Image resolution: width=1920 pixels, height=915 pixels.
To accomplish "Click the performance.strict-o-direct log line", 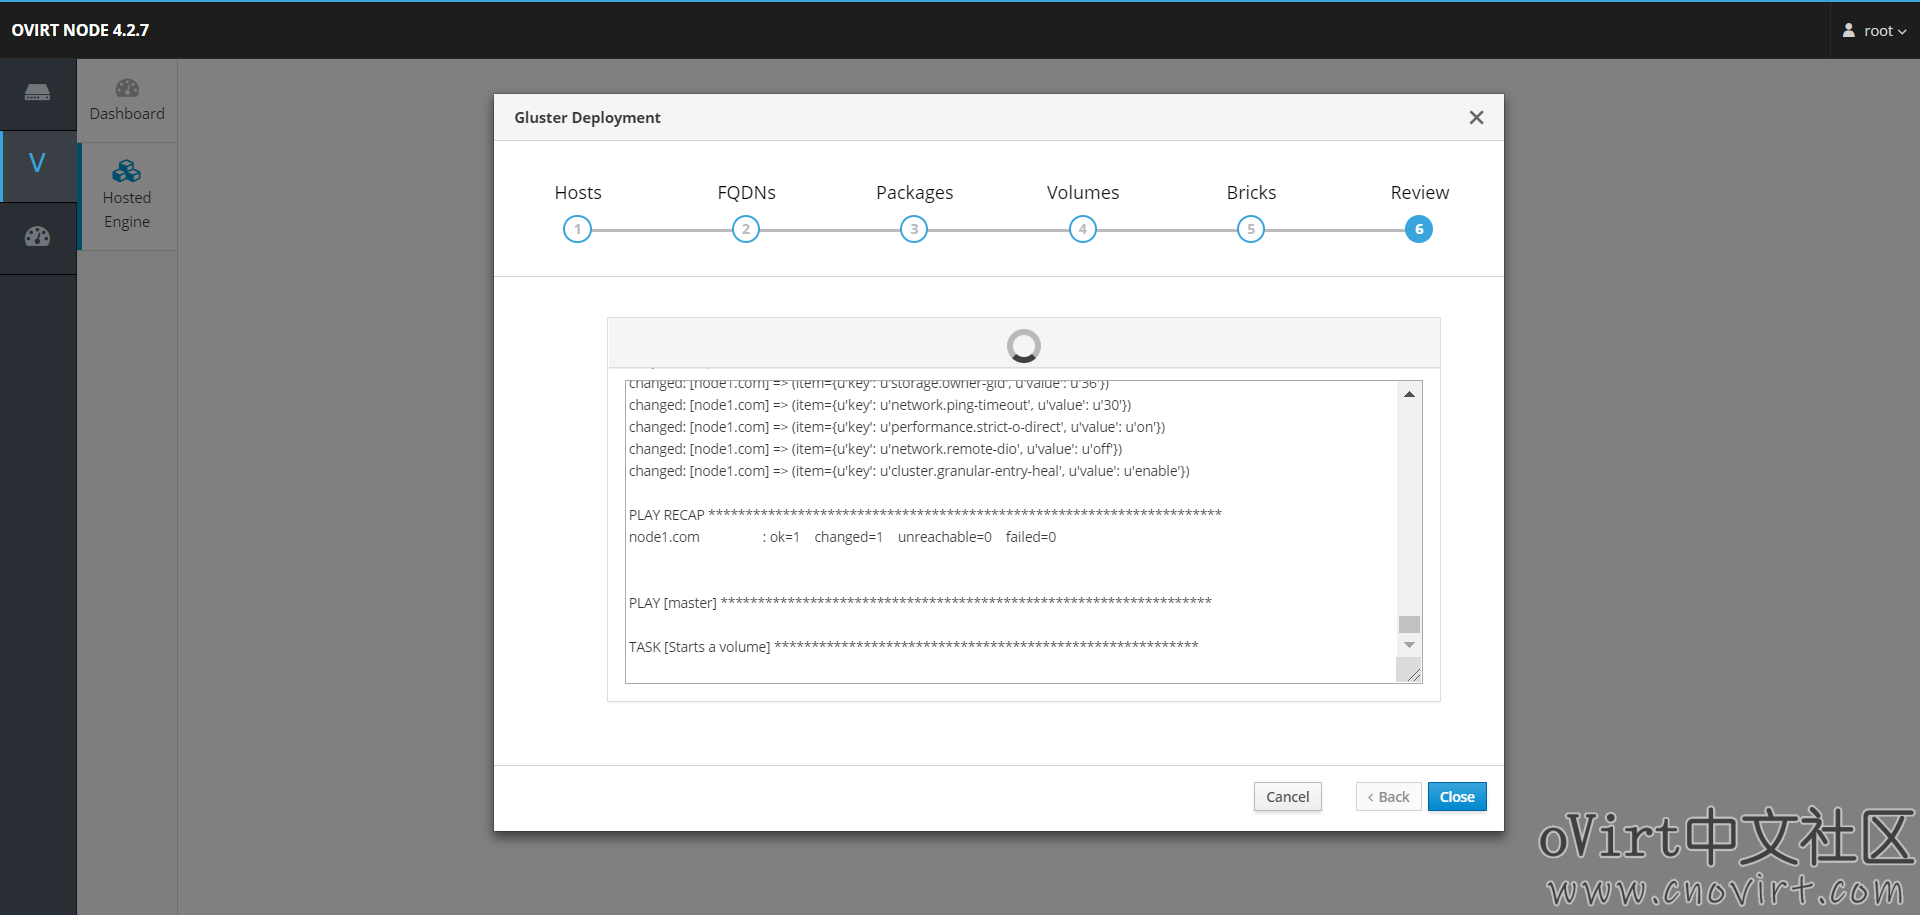I will (x=897, y=427).
